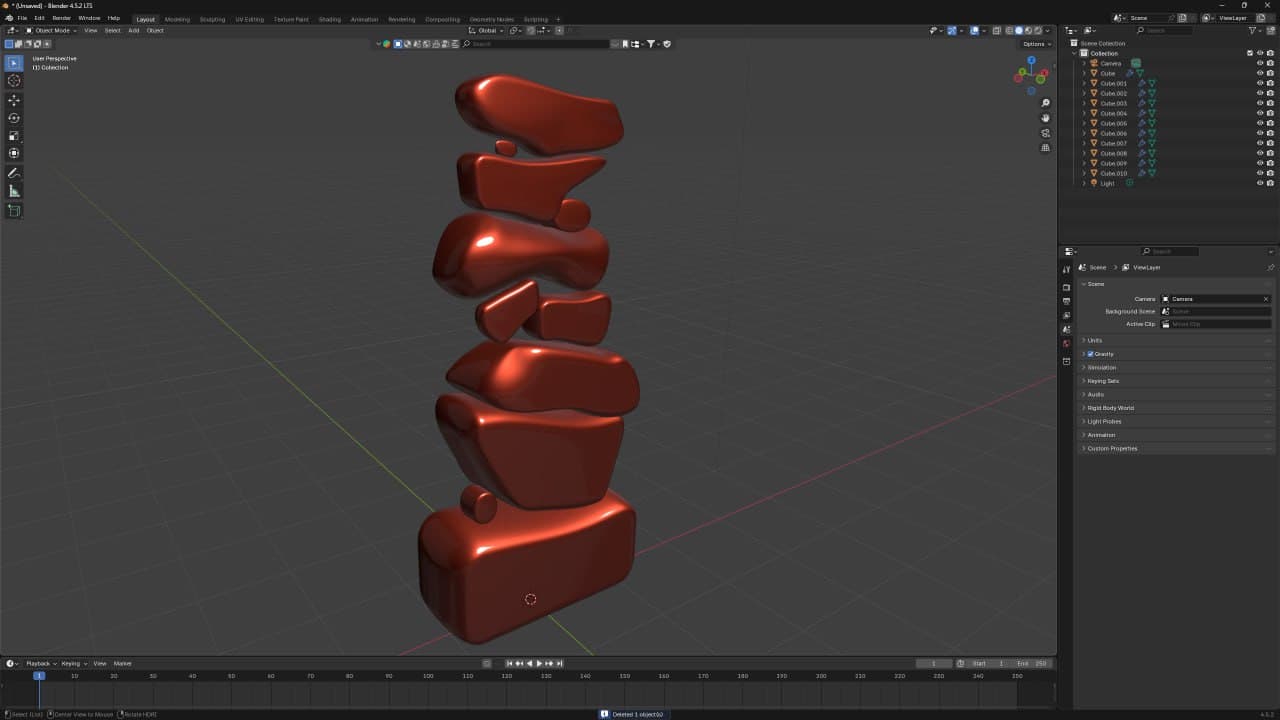
Task: Open the Render properties tab icon
Action: pos(1066,287)
